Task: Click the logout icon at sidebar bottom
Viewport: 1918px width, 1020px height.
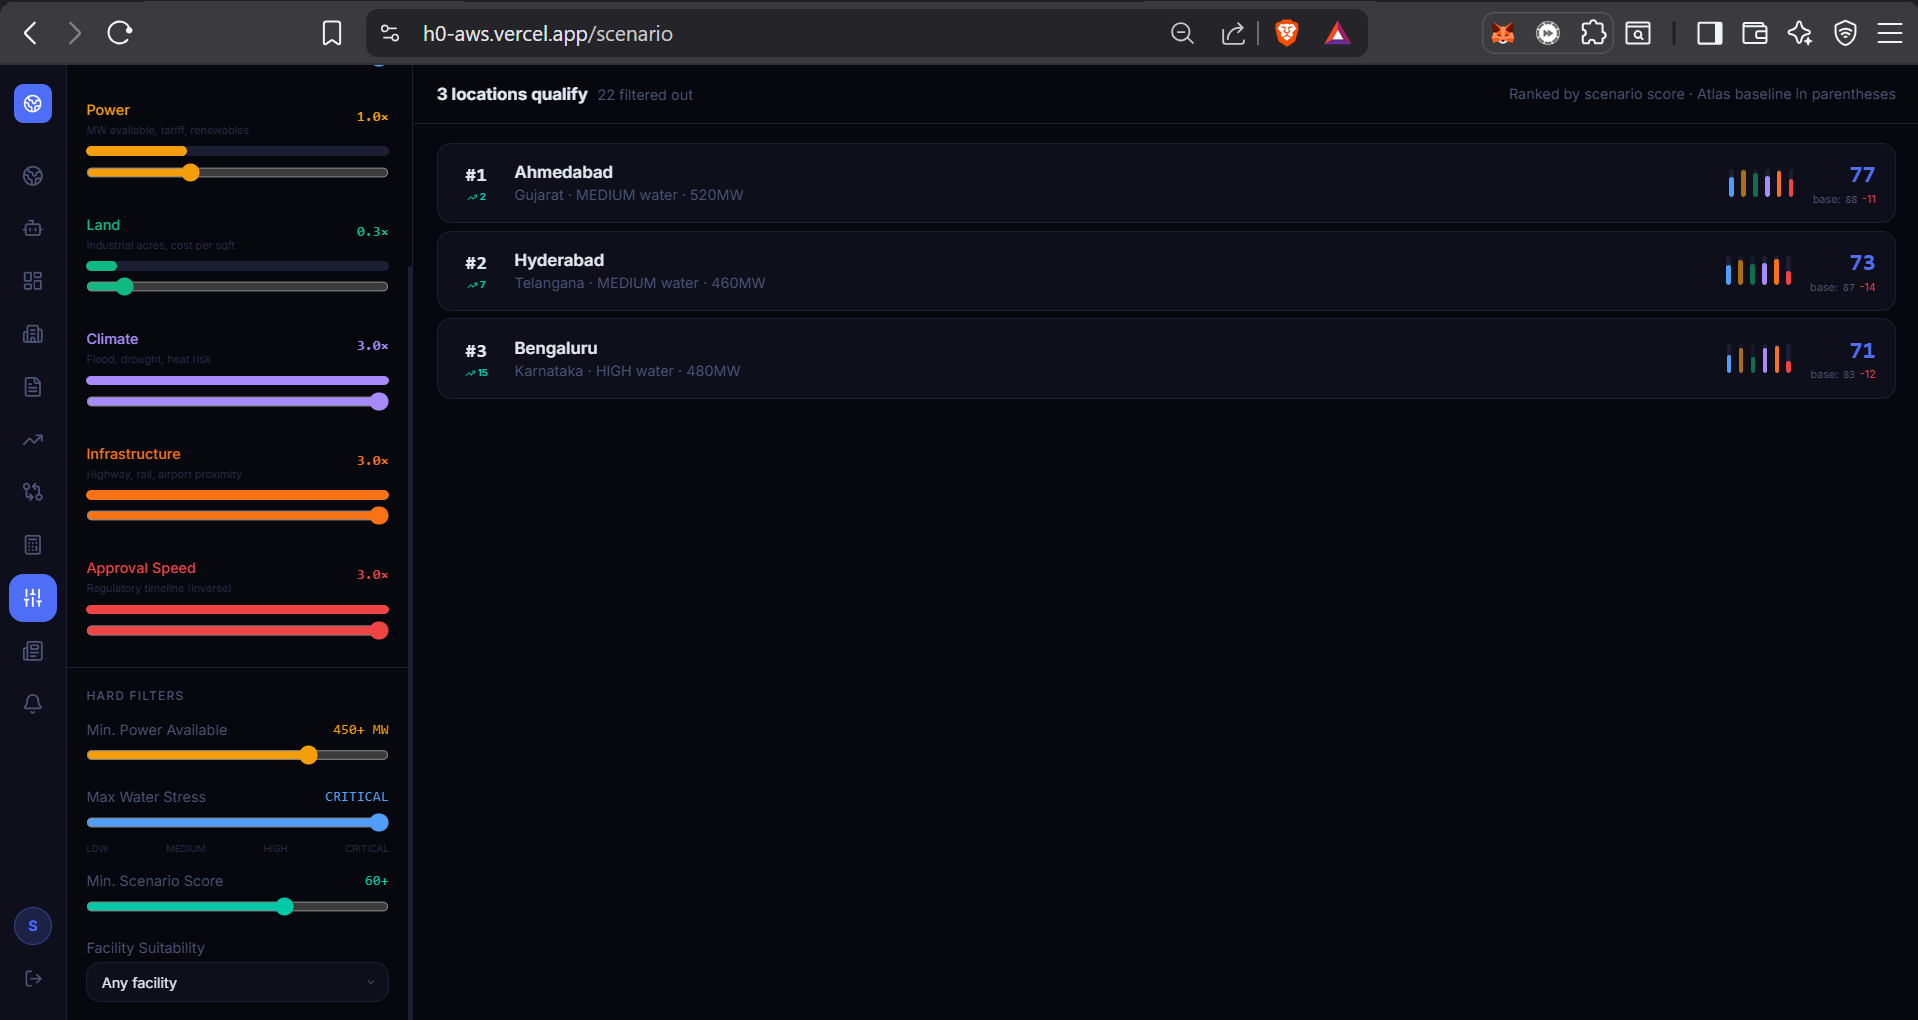Action: pos(33,978)
